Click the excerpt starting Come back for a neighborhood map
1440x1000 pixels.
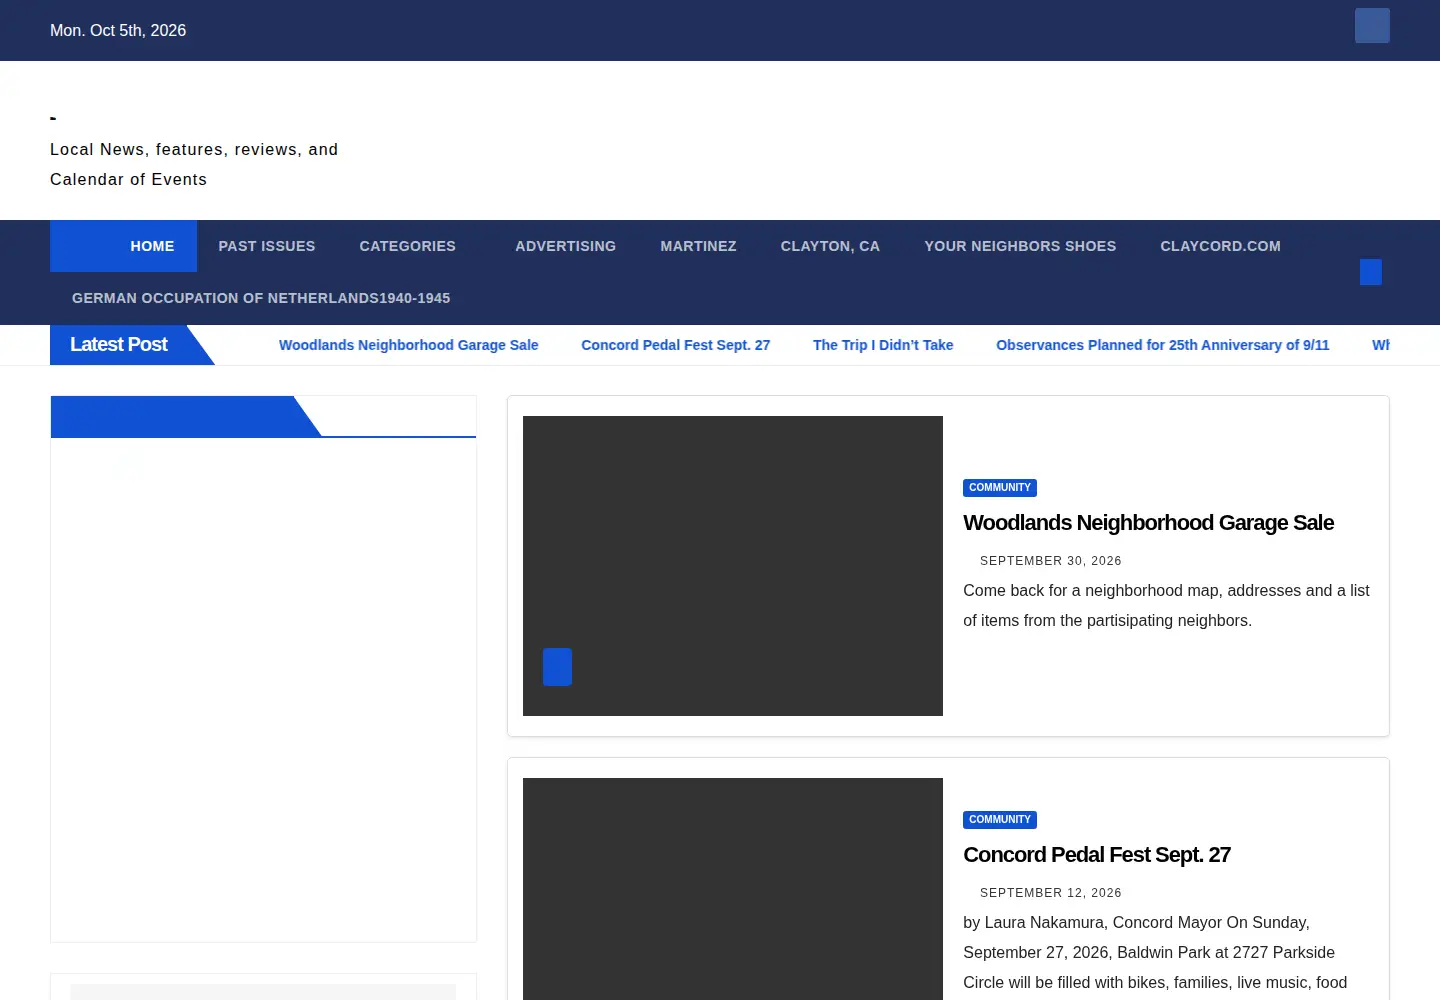pyautogui.click(x=1166, y=606)
